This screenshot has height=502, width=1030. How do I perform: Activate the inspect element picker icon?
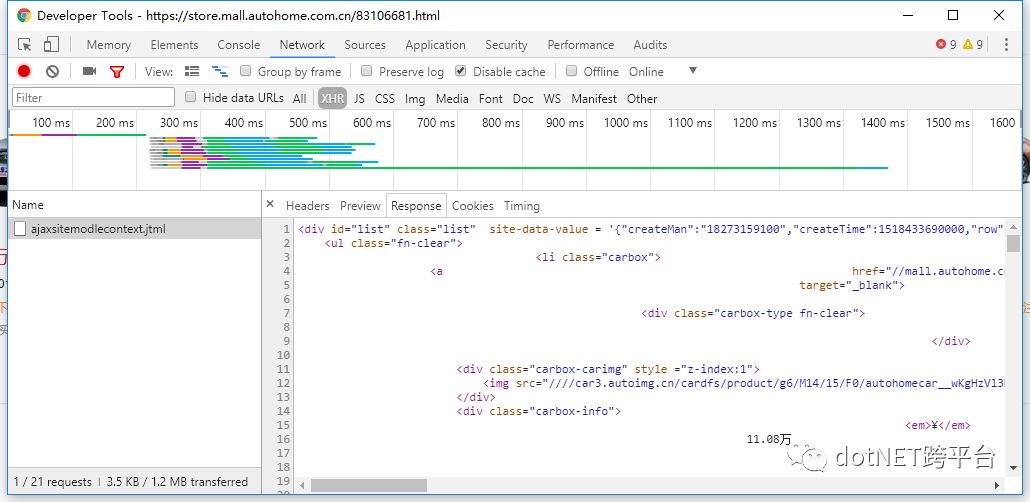(x=25, y=45)
